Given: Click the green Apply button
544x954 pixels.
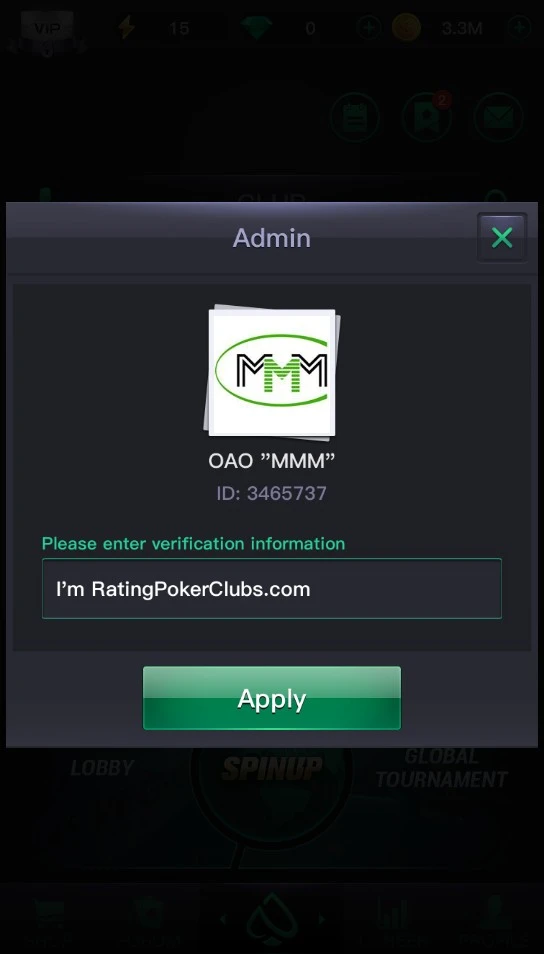Looking at the screenshot, I should 272,698.
